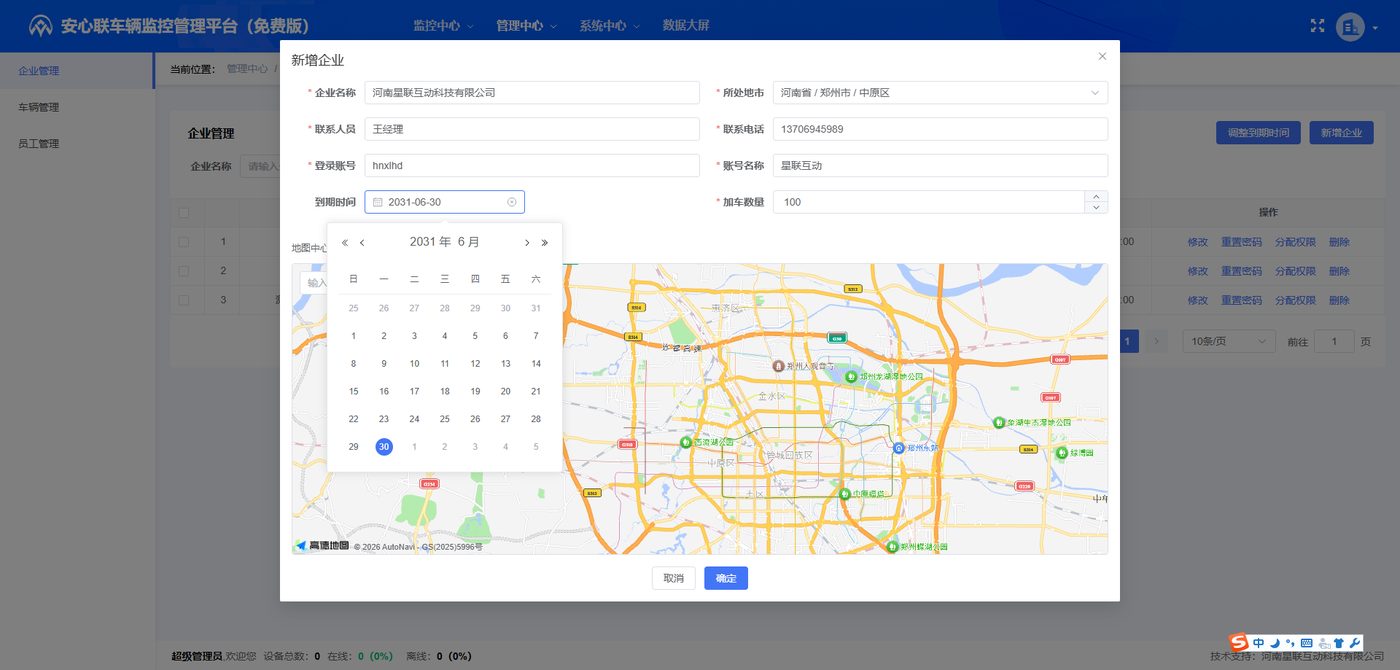Open the 10条/页 page size dropdown
The height and width of the screenshot is (670, 1400).
1229,341
